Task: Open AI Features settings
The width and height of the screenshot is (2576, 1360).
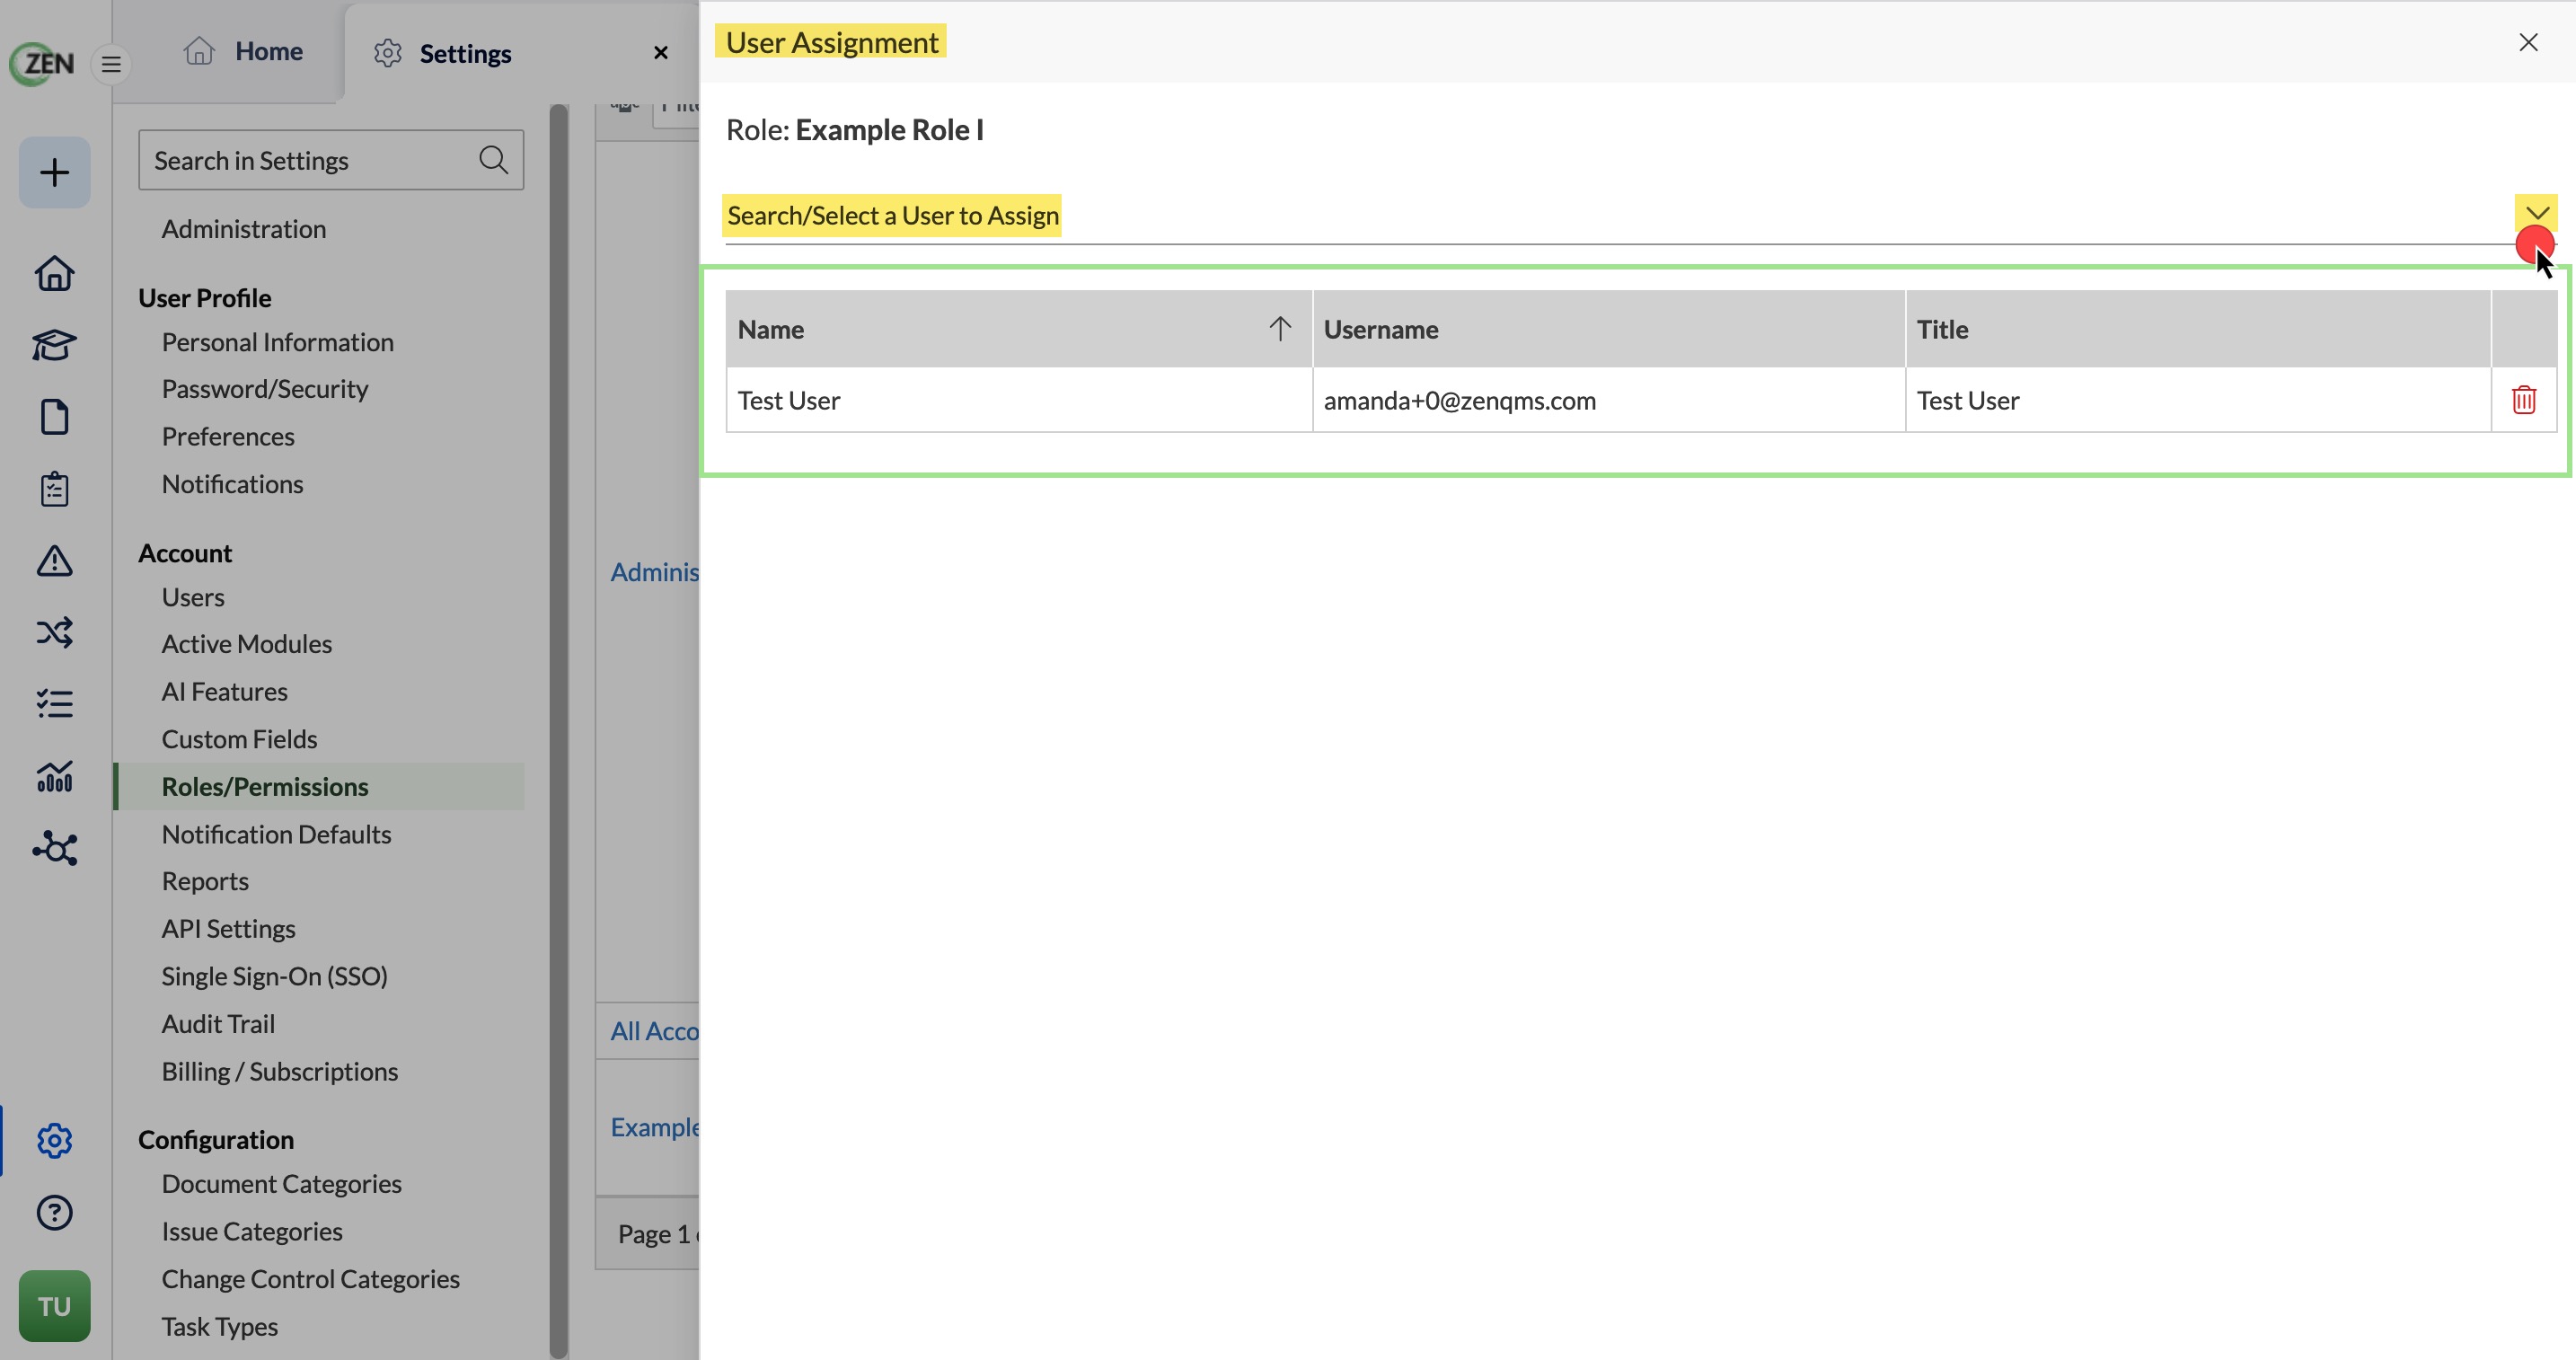Action: point(224,691)
